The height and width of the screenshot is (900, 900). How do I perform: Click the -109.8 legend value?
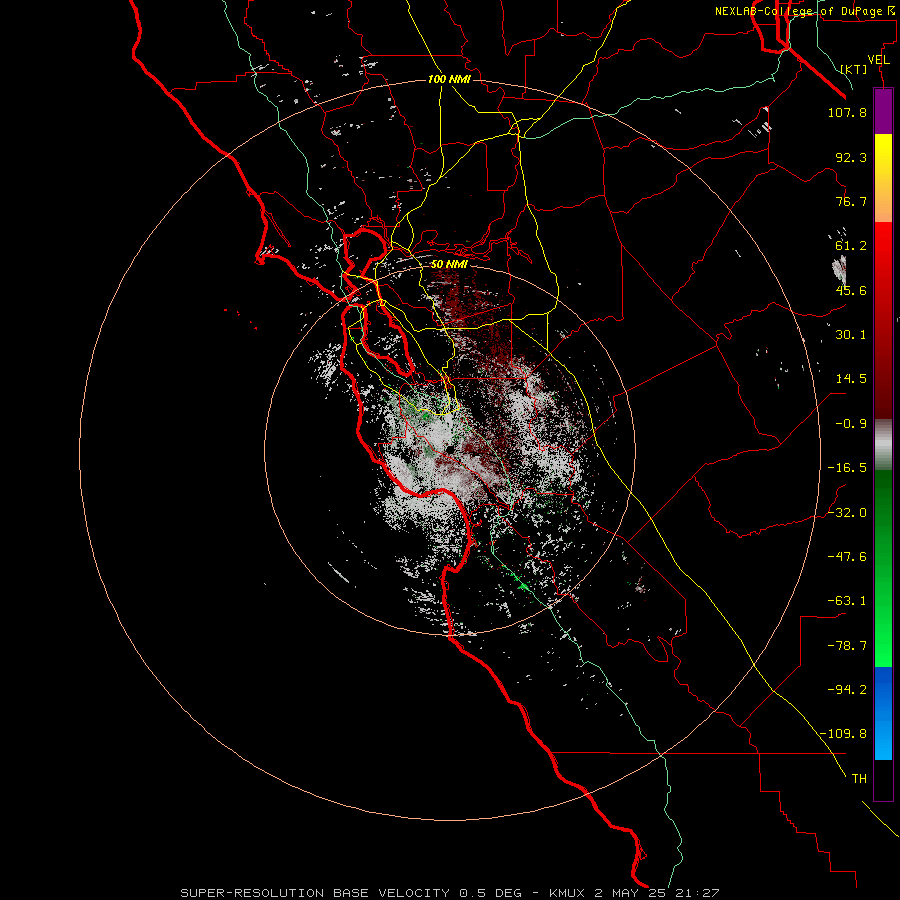[x=843, y=734]
